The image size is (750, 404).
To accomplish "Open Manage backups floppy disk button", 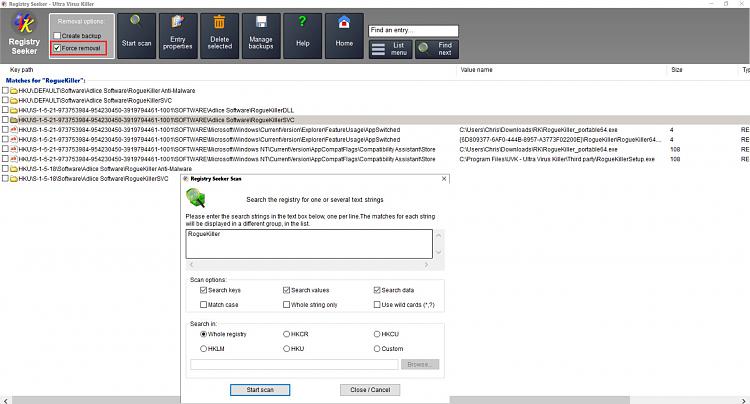I will 261,36.
